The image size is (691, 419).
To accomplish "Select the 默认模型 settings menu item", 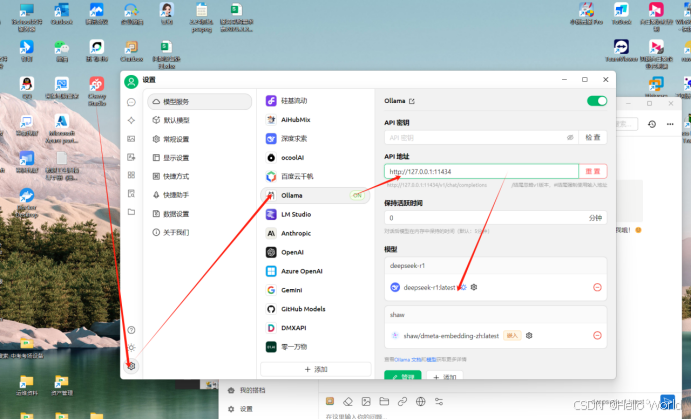I will [200, 120].
